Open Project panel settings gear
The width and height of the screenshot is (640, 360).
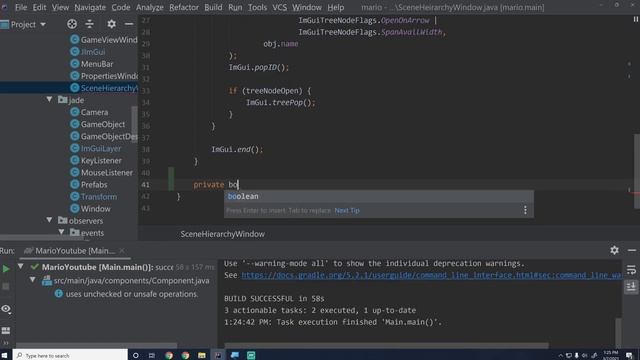(111, 24)
